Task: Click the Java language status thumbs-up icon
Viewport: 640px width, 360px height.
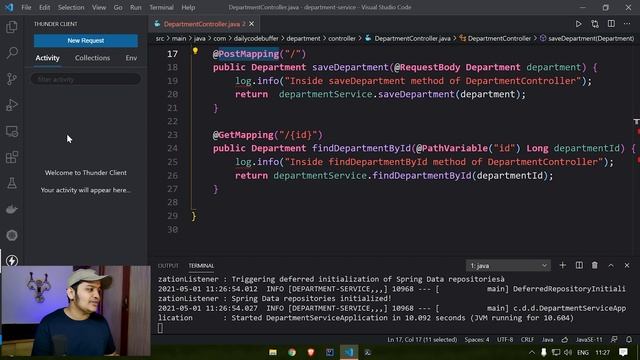Action: tap(565, 340)
